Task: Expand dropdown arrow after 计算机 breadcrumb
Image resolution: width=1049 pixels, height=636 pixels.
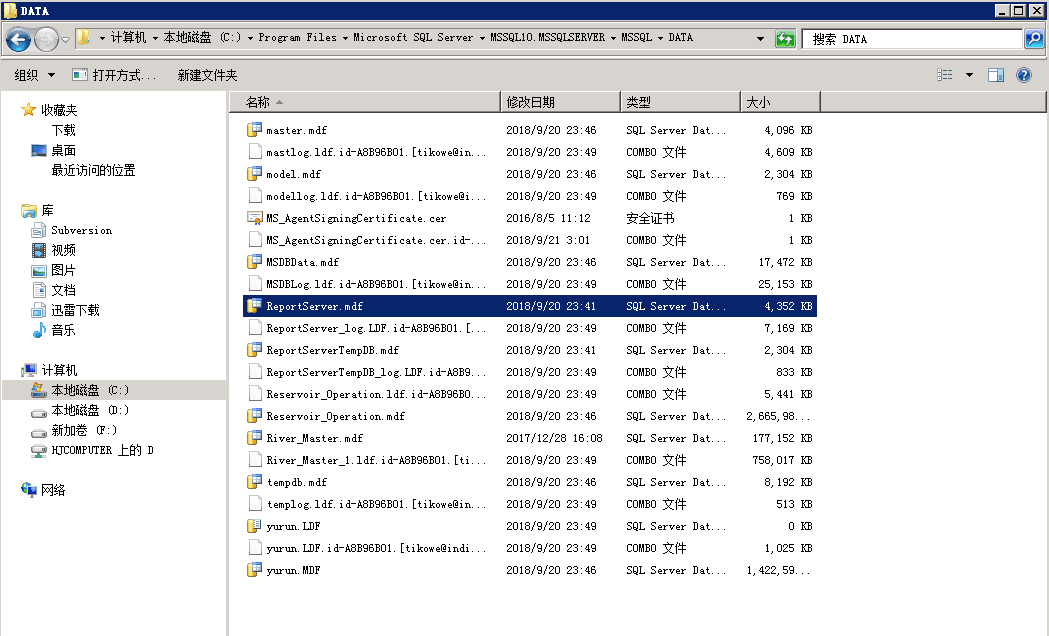Action: point(155,38)
